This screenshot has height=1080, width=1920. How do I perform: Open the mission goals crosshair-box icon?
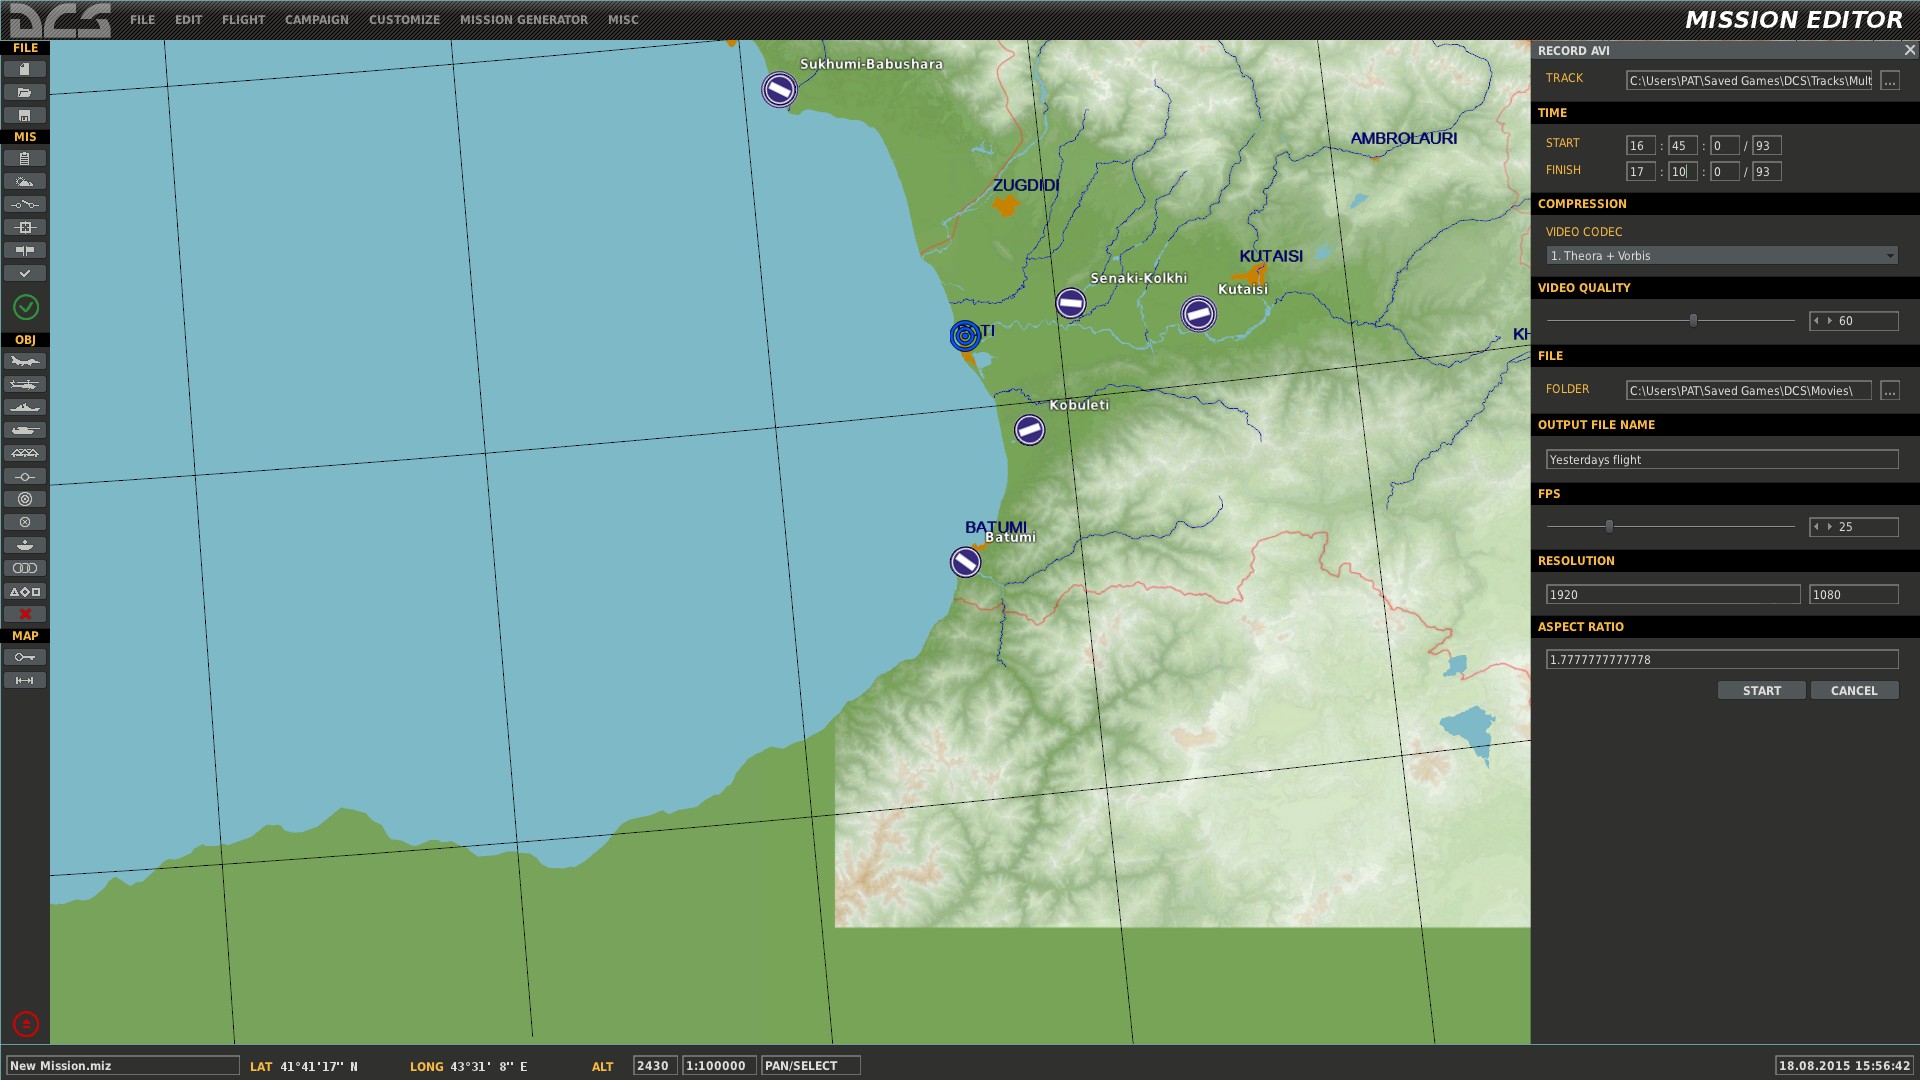point(25,227)
